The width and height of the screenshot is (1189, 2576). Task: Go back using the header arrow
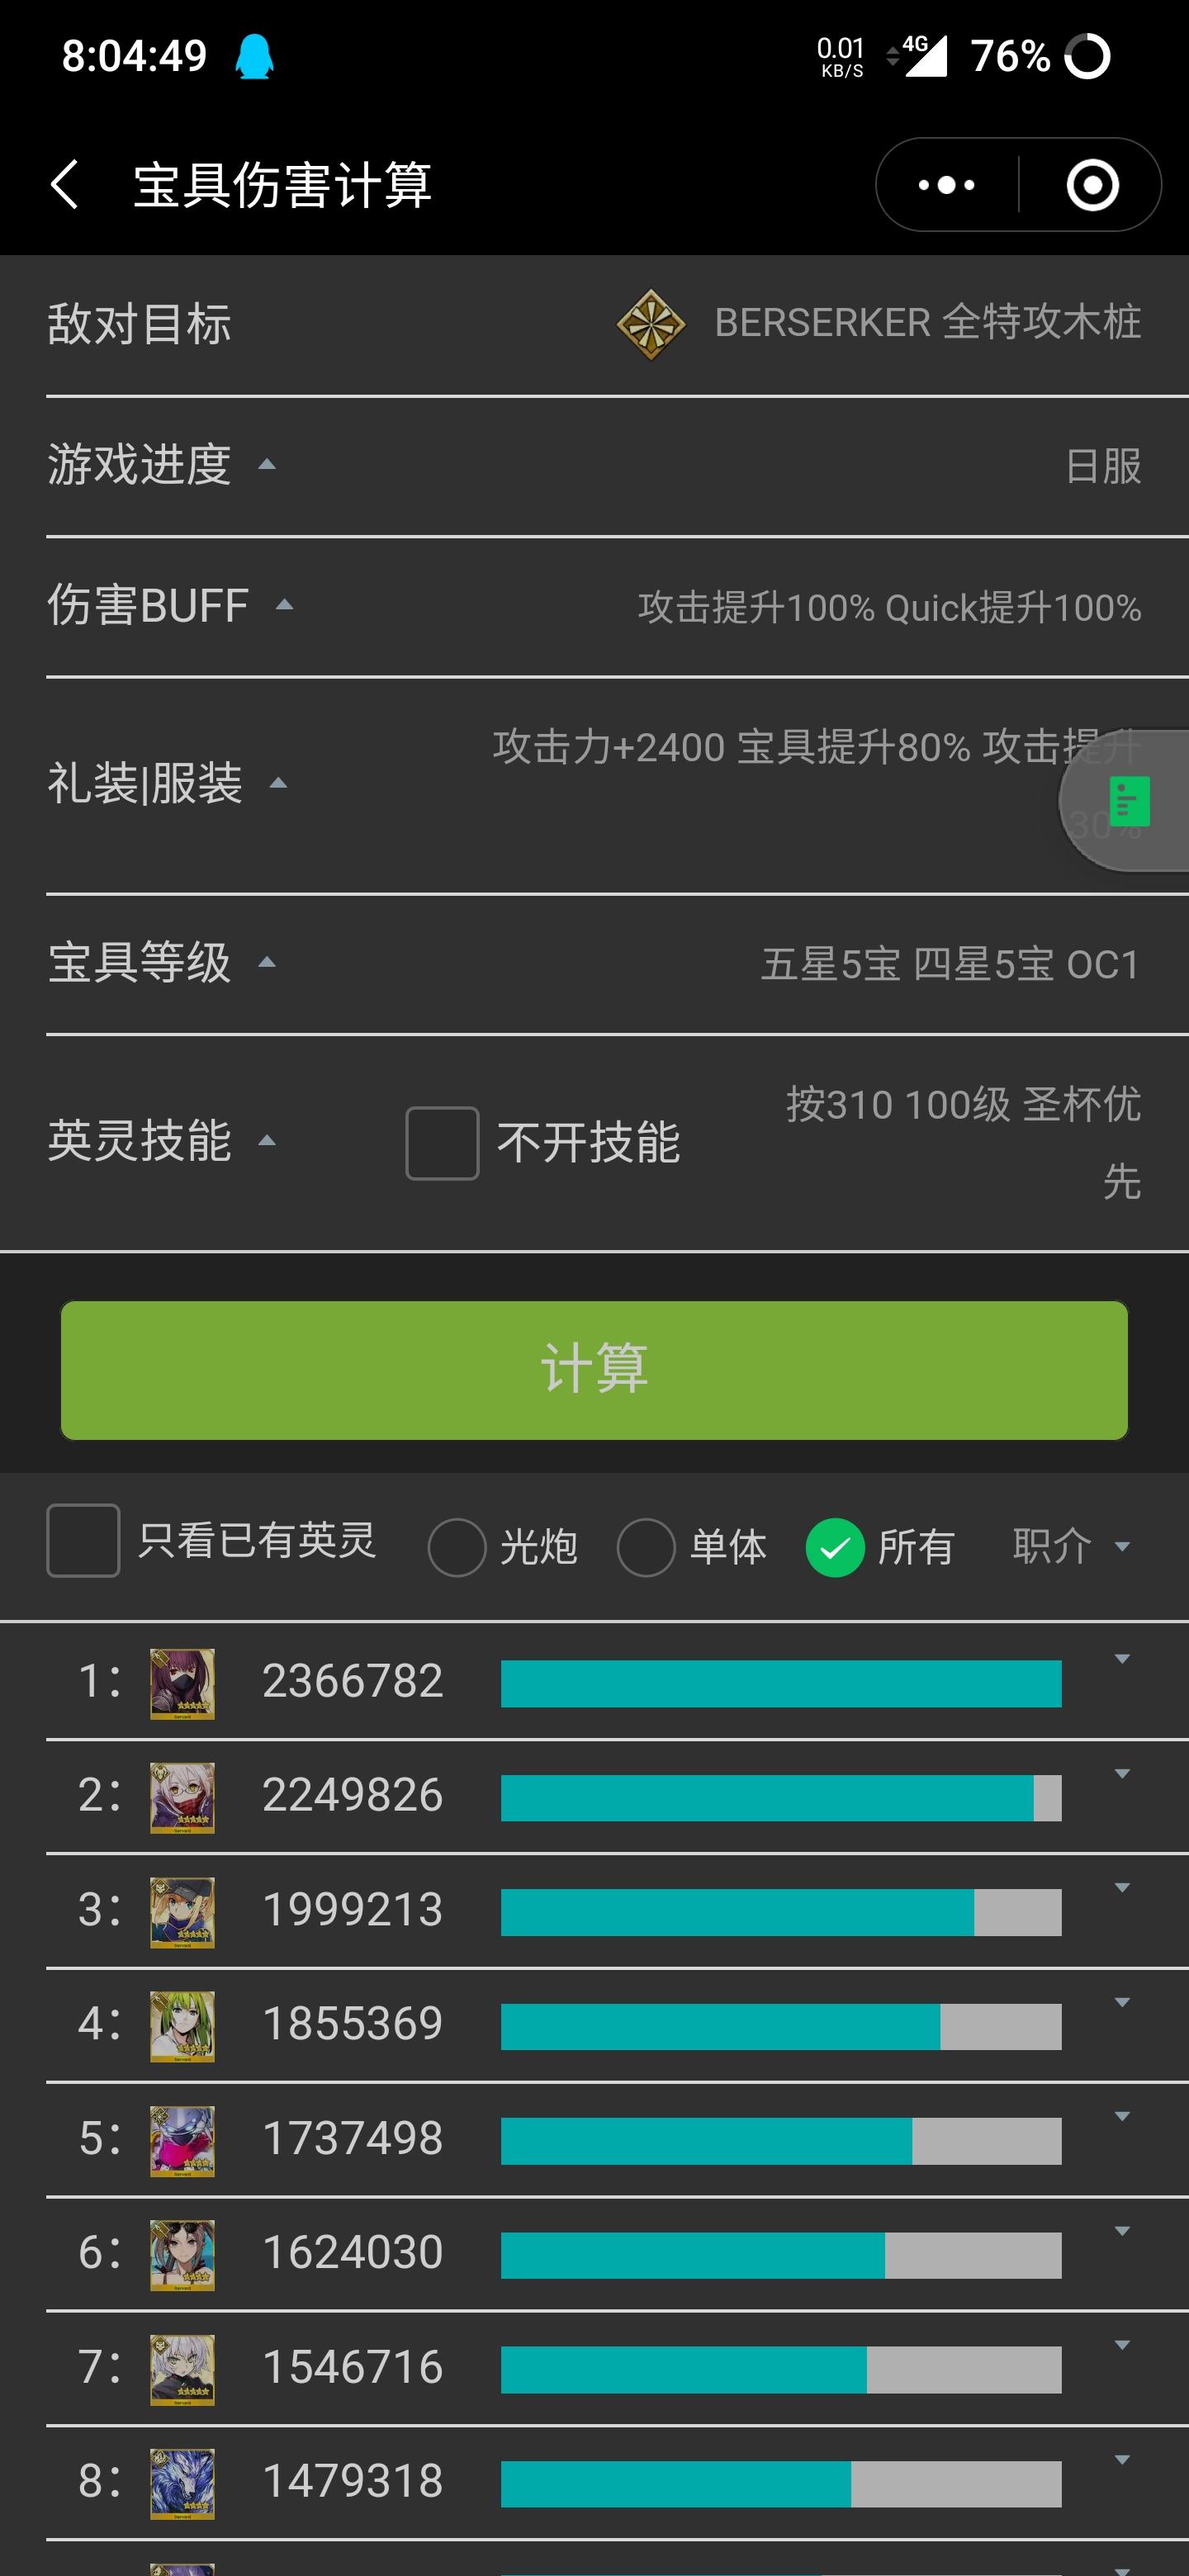(64, 185)
